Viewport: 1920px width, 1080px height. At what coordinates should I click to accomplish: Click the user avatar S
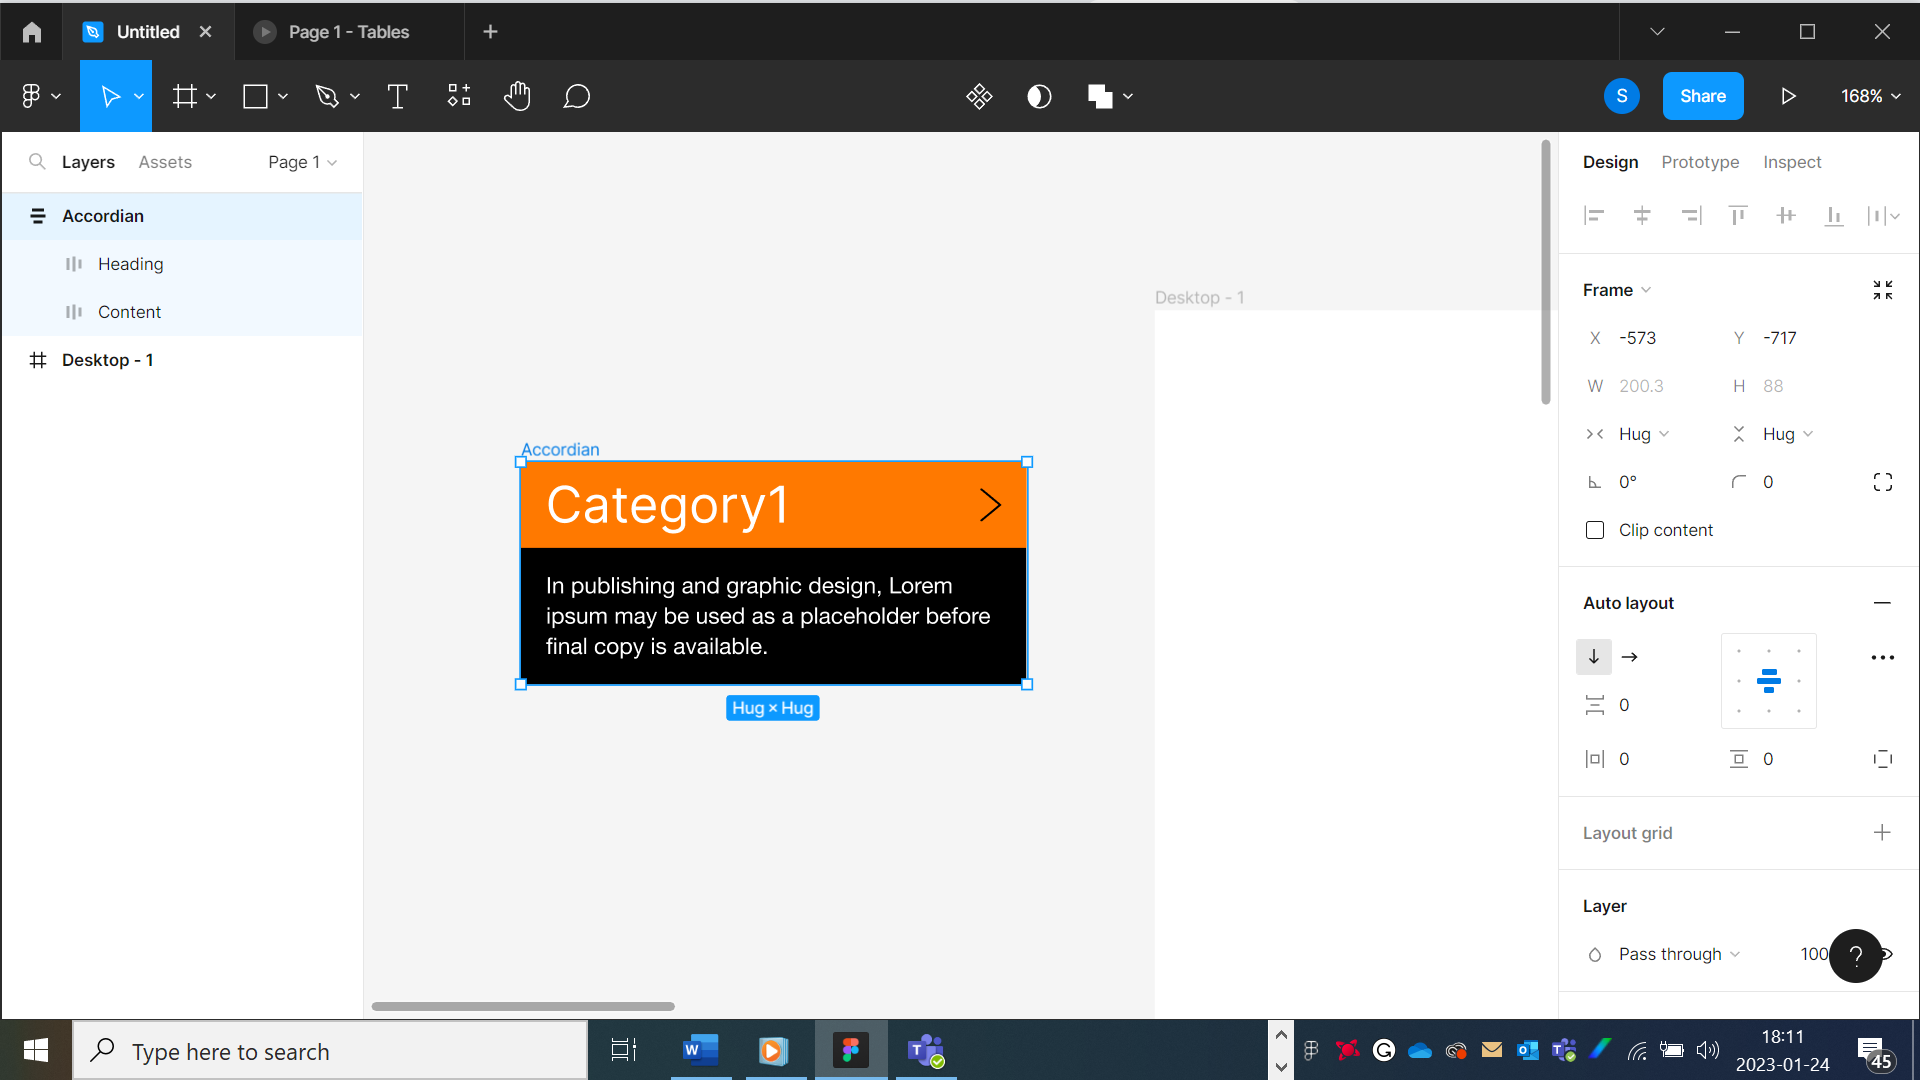click(x=1621, y=96)
